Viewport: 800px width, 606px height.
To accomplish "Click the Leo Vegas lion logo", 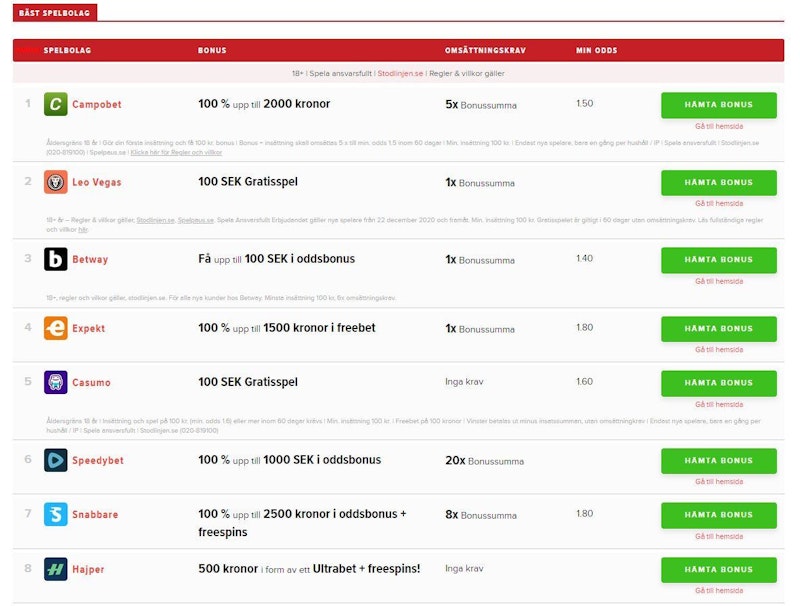I will [x=56, y=182].
